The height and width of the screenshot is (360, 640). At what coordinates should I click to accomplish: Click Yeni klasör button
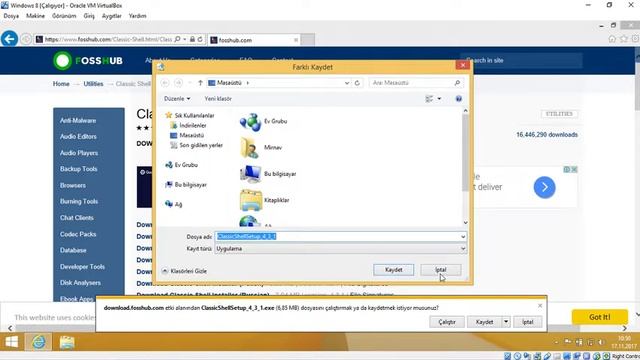point(218,99)
